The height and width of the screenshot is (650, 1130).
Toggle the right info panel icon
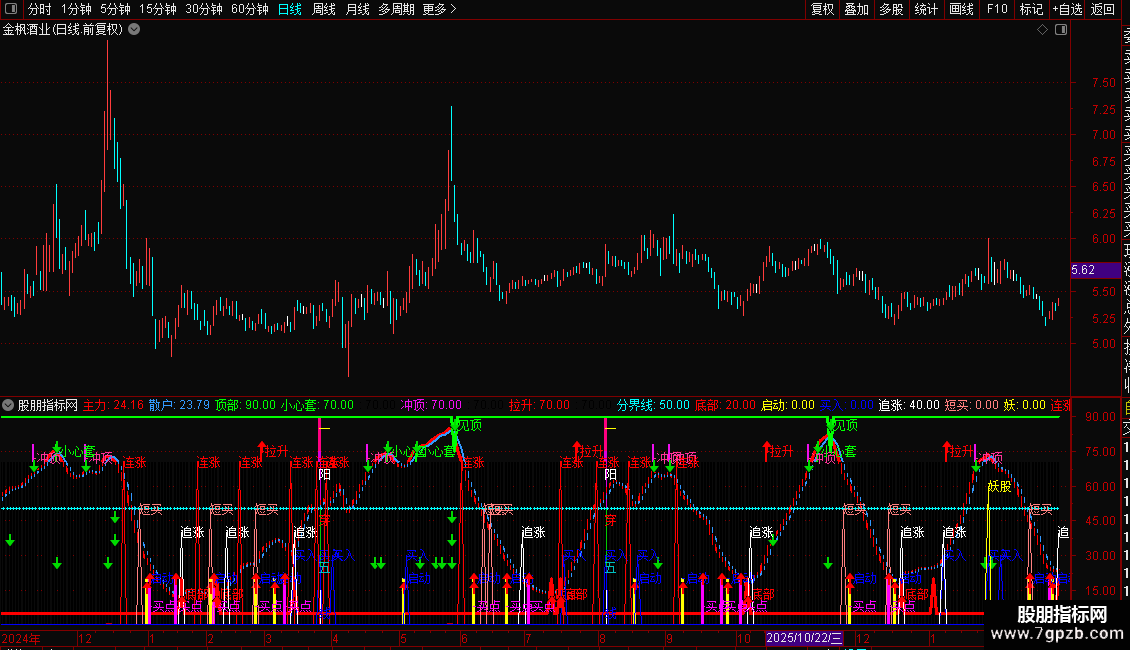click(1061, 30)
